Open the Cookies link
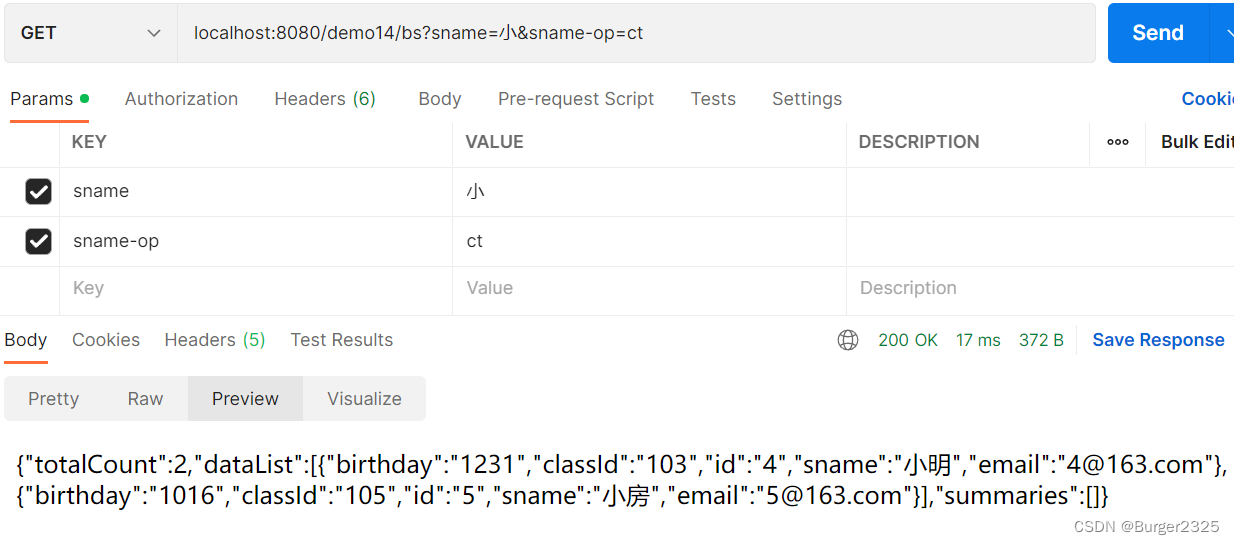Image resolution: width=1234 pixels, height=545 pixels. (1207, 99)
